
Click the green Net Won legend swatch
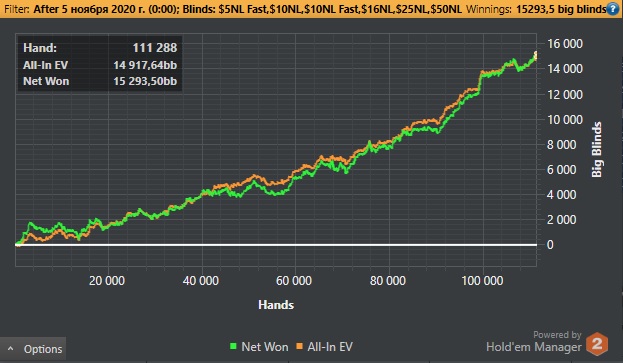(233, 346)
